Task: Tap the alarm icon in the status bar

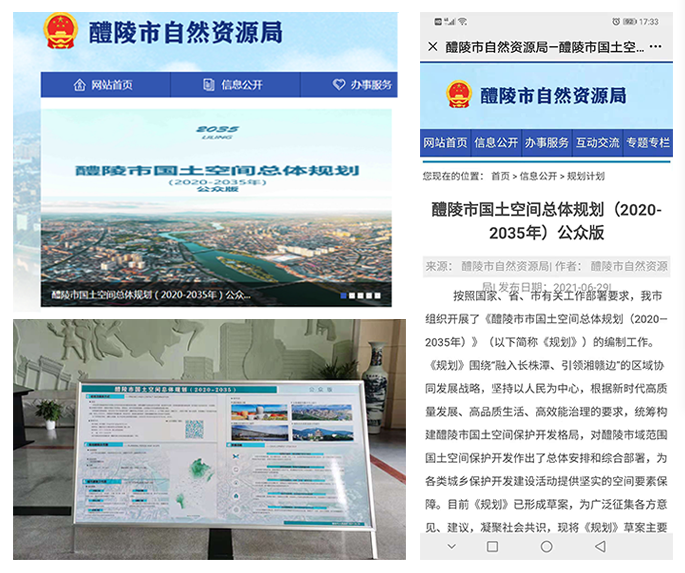Action: pos(616,21)
